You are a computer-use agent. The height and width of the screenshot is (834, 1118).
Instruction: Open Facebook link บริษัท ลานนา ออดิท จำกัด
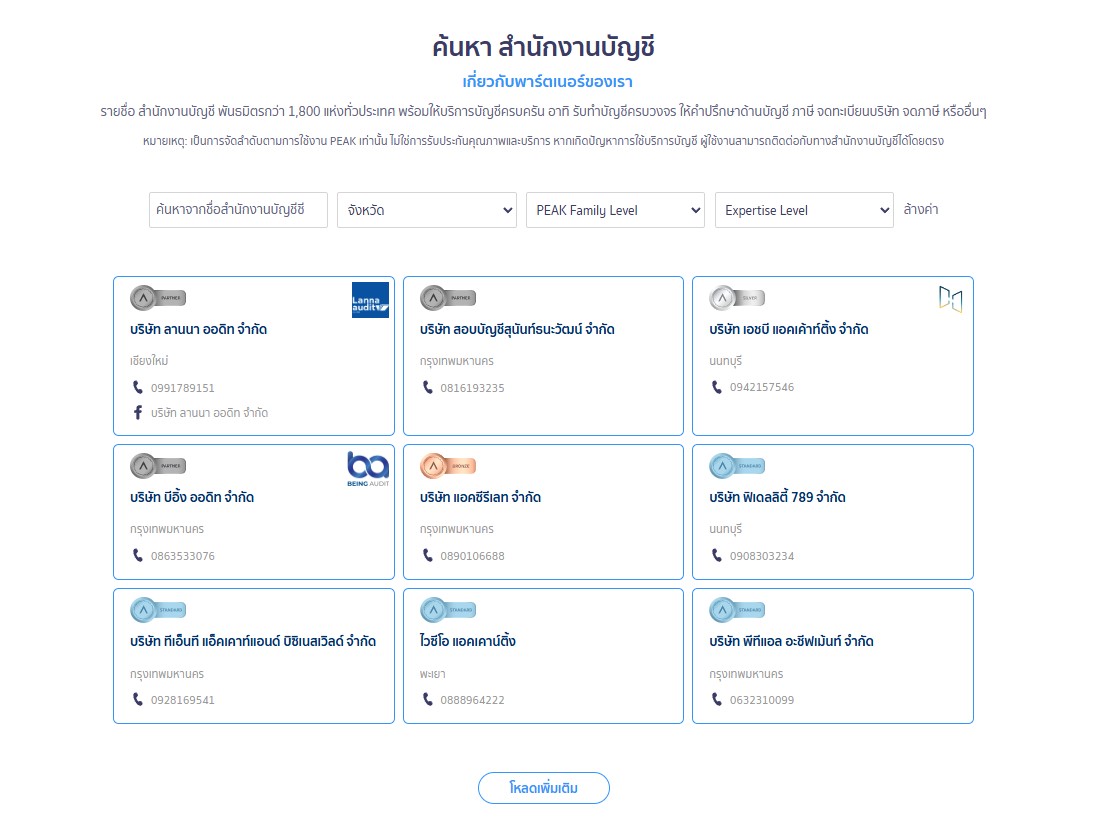point(209,413)
